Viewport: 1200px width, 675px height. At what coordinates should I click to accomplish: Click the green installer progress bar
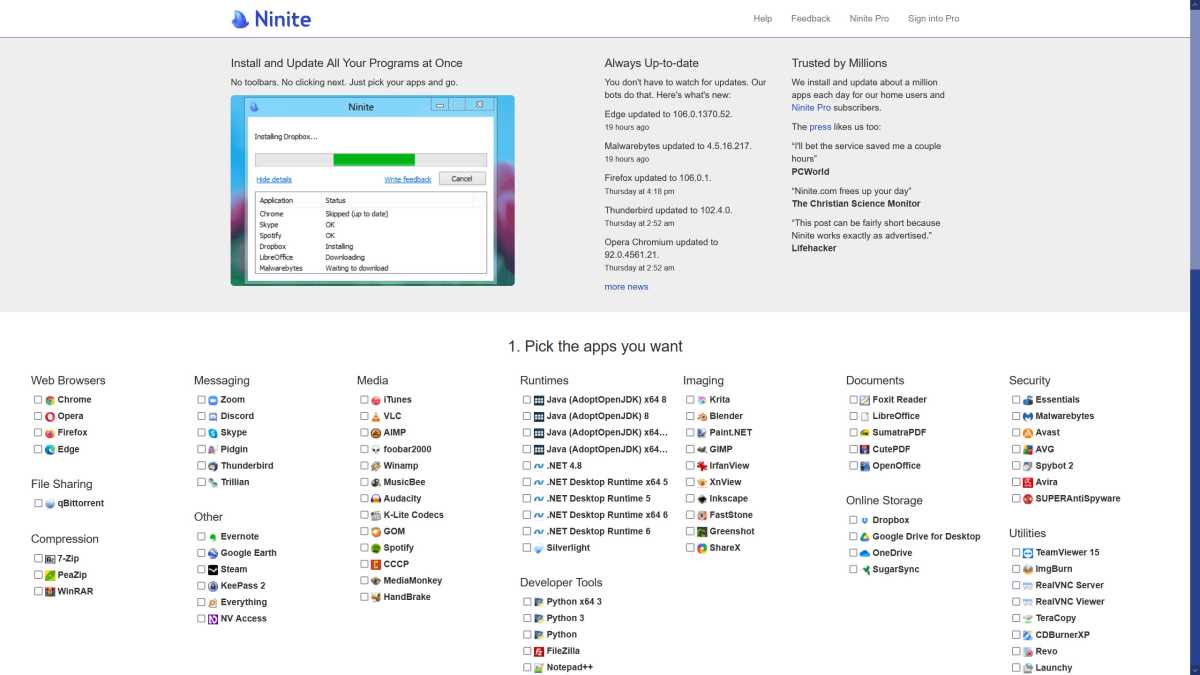click(x=374, y=160)
